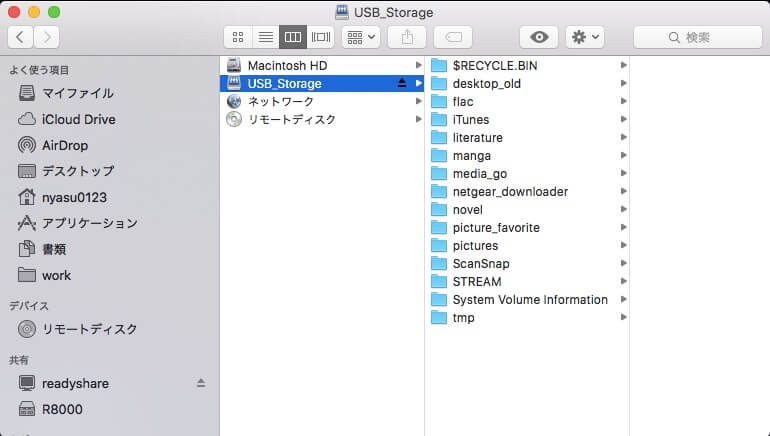Open the $RECYCLE.BIN folder
The width and height of the screenshot is (770, 436).
[x=529, y=65]
